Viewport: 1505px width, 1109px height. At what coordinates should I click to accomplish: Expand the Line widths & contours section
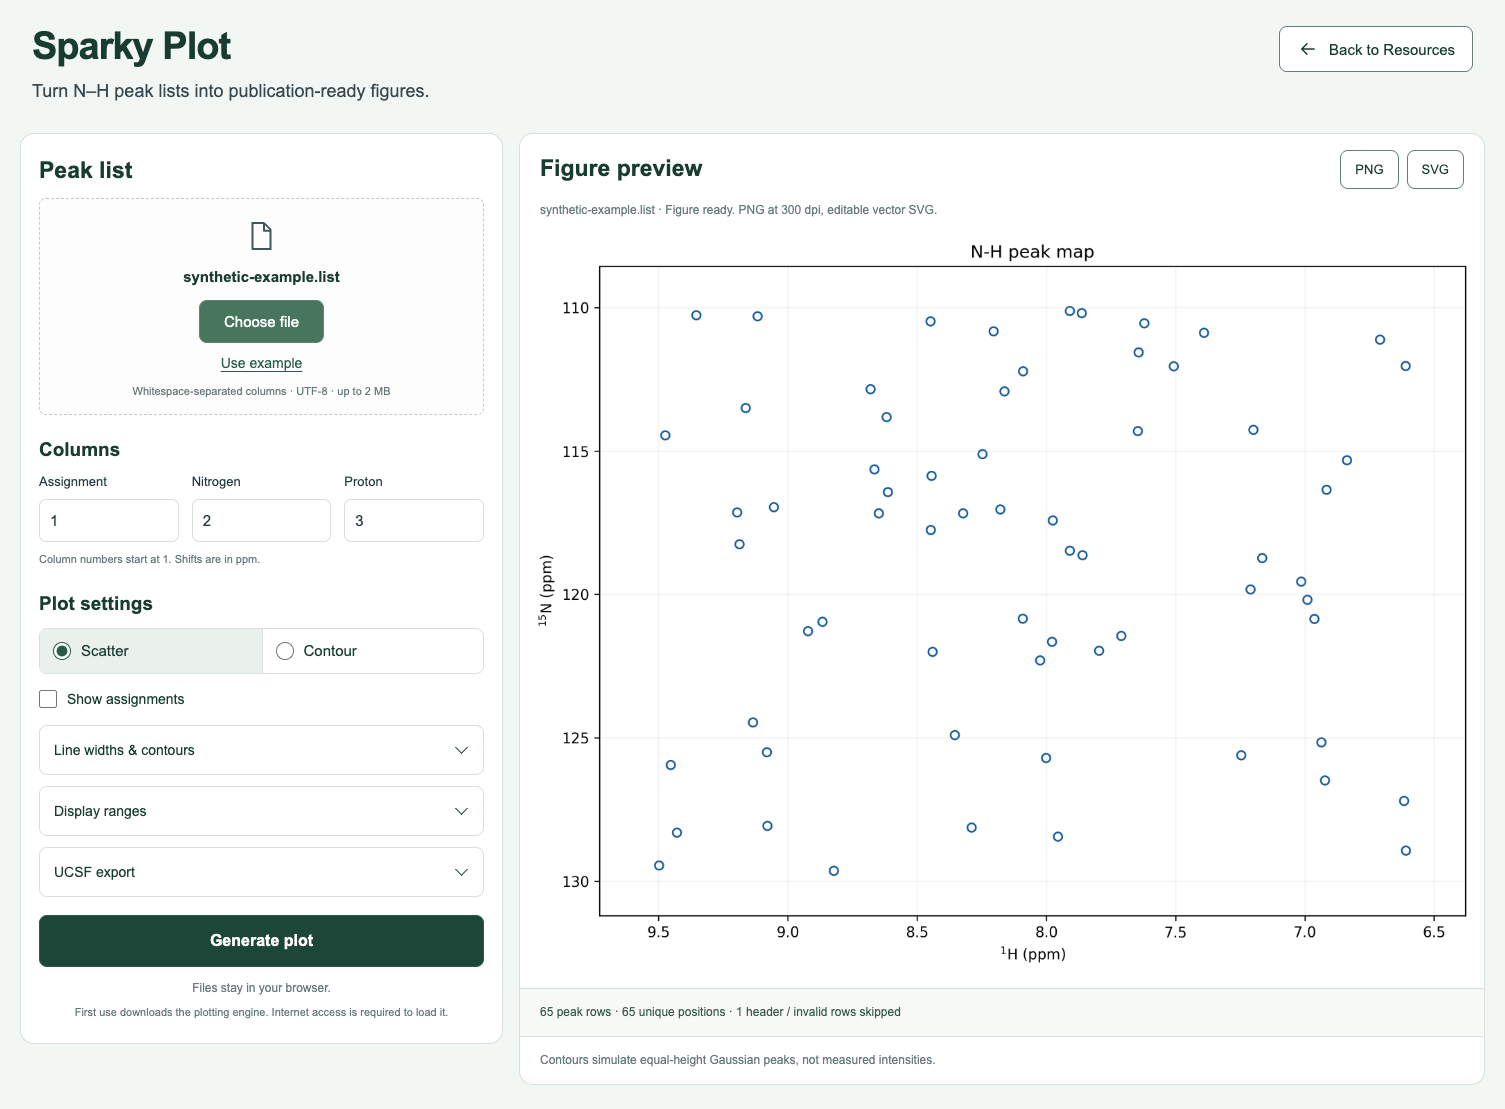click(x=261, y=750)
